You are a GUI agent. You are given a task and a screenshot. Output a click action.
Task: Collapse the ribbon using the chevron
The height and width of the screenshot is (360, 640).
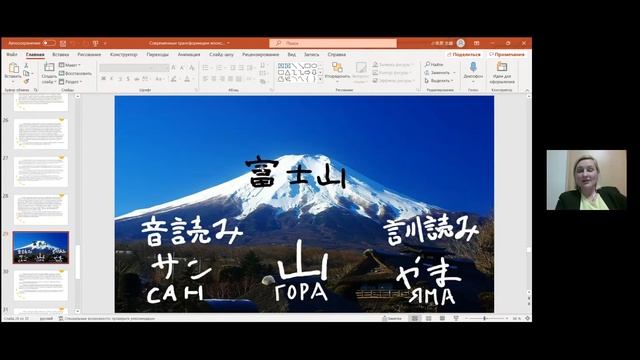(x=527, y=90)
